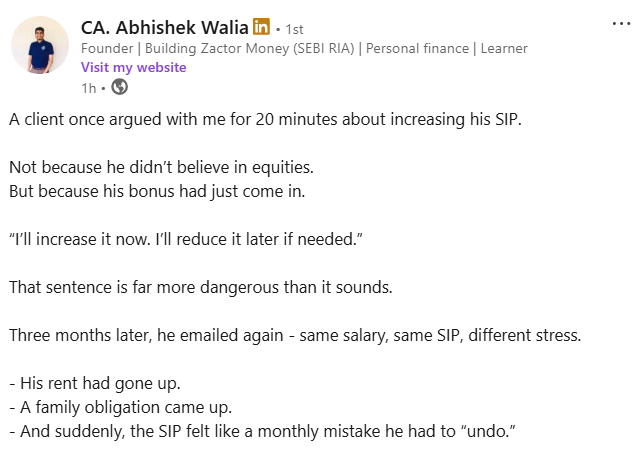
Task: Click the line 'But because his bonus had just come in'
Action: pos(155,189)
